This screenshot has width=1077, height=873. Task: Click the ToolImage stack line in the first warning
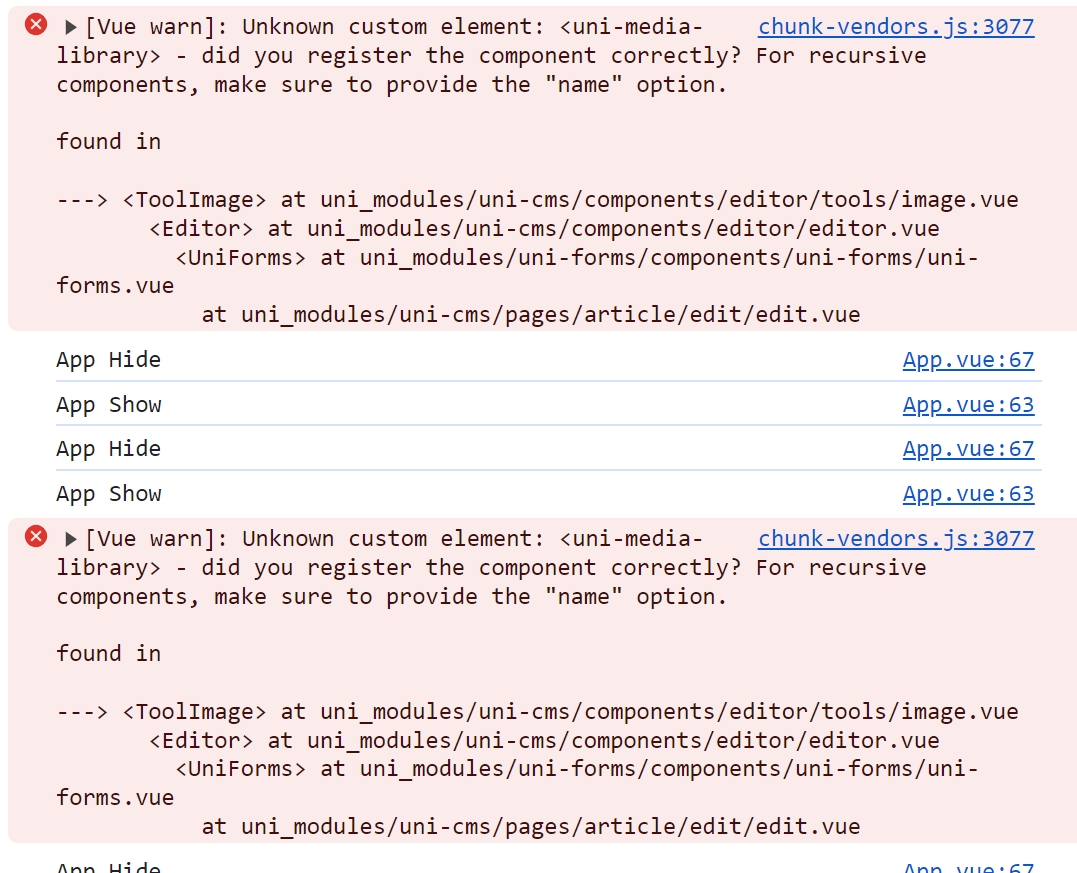point(570,200)
